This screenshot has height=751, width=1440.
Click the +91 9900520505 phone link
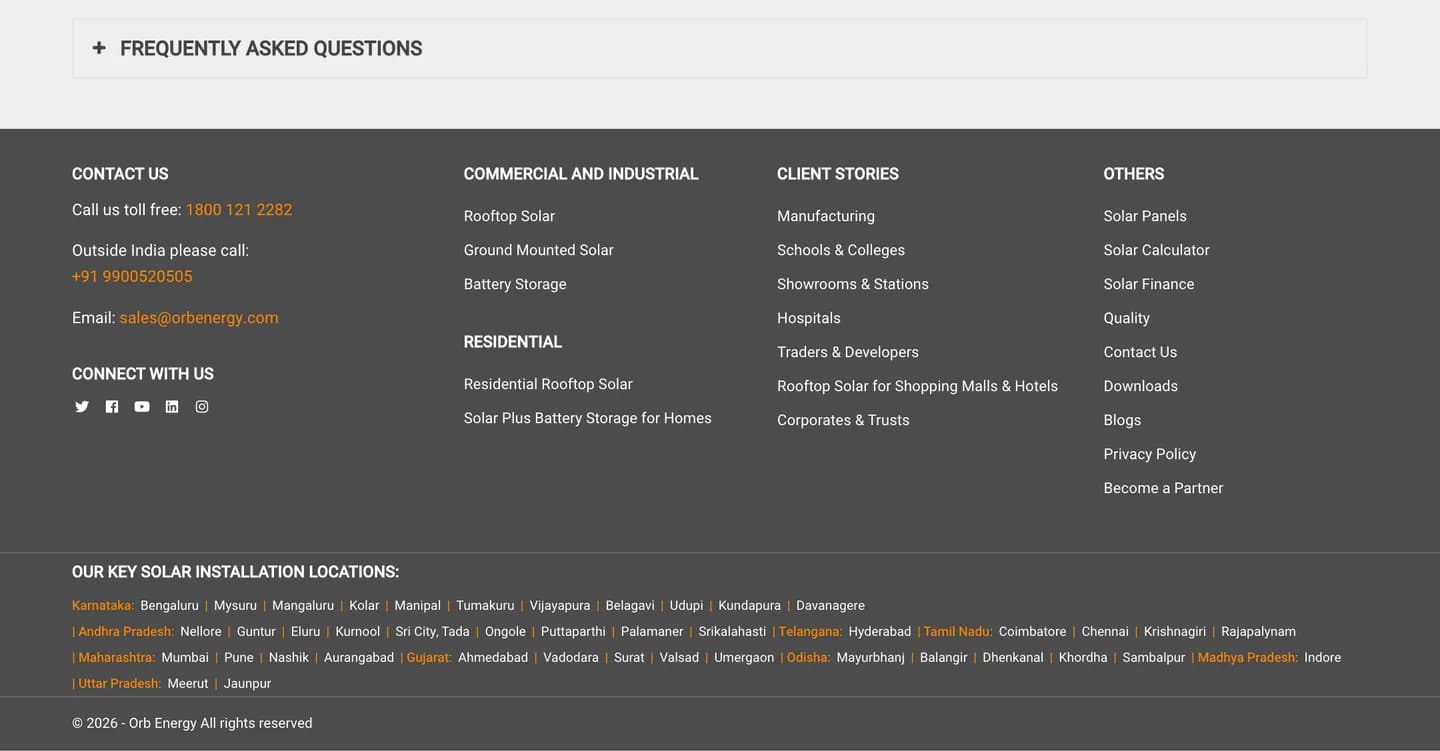[132, 277]
